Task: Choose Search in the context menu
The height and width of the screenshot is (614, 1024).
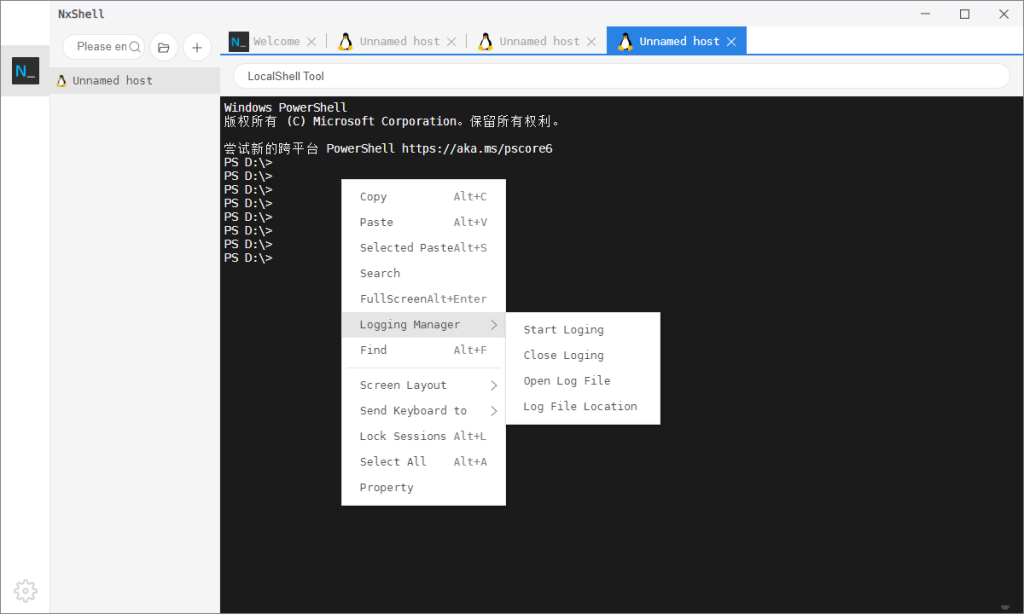Action: coord(379,273)
